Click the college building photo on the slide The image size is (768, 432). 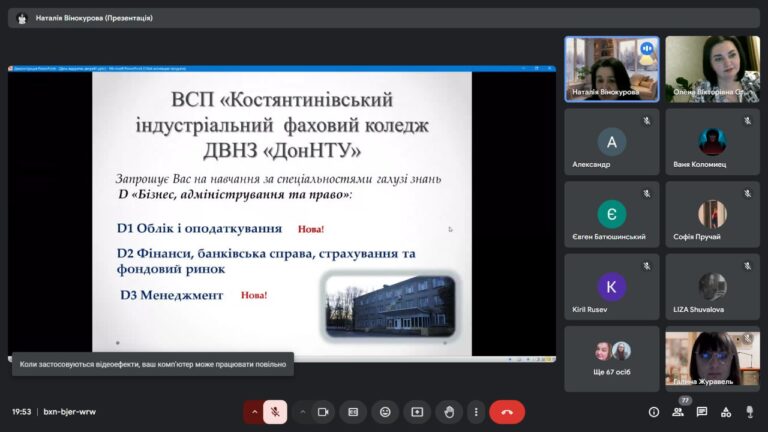(x=390, y=306)
